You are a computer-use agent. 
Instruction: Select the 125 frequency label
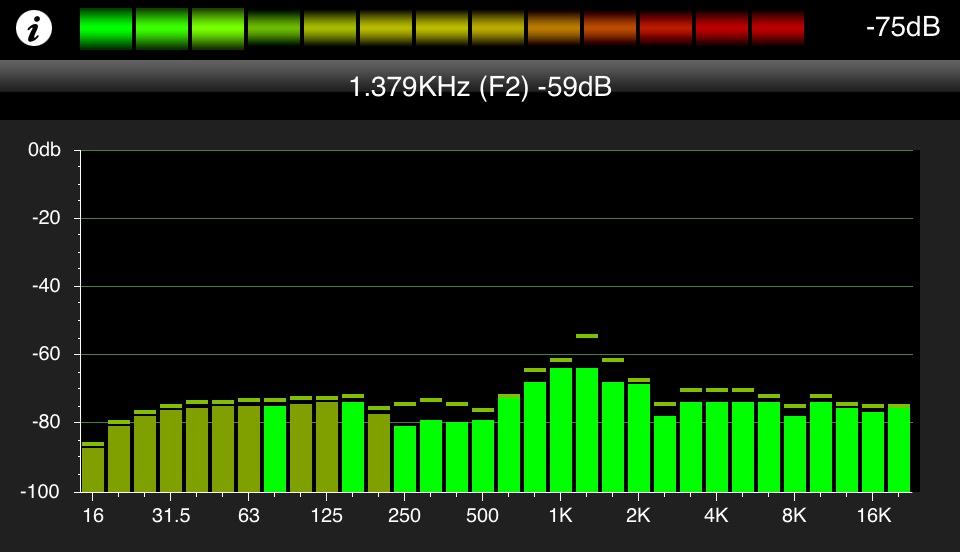(326, 515)
